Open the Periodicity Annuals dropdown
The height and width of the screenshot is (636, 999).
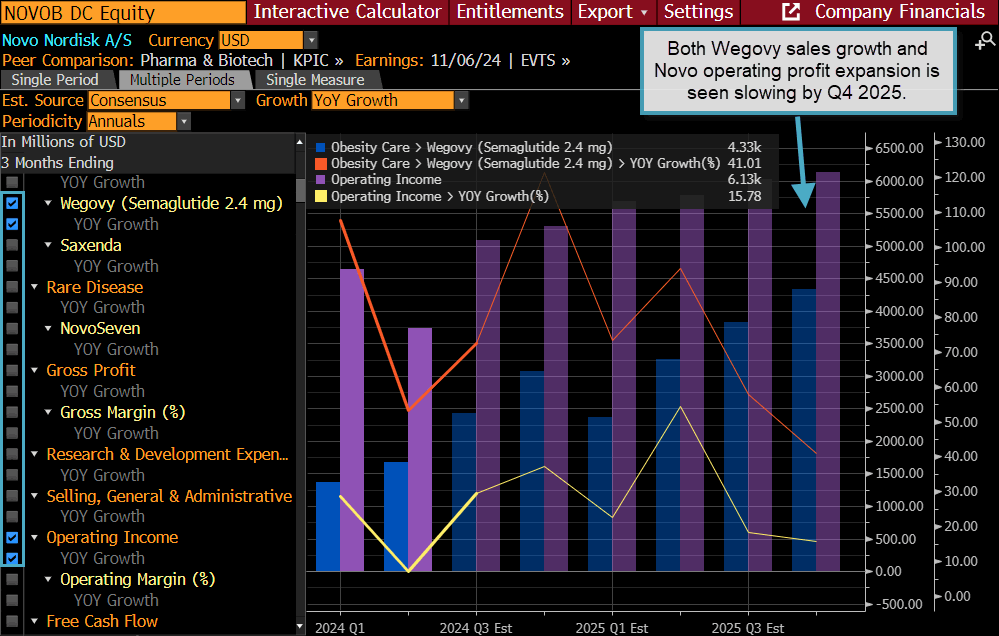[183, 121]
